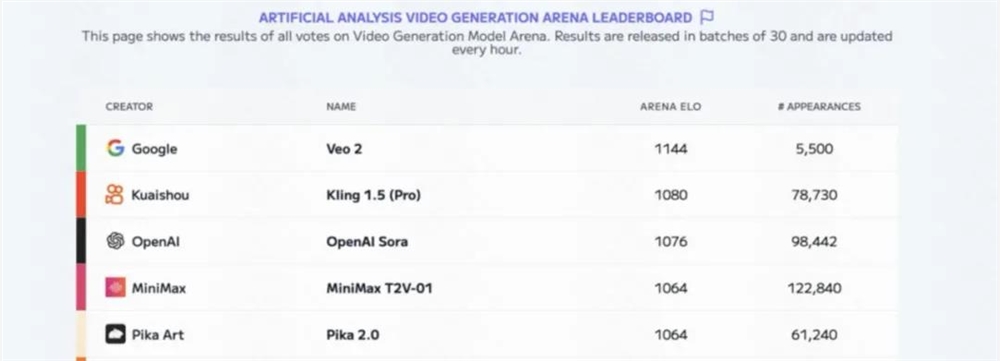Select the Pika 2.0 model name

[x=353, y=335]
